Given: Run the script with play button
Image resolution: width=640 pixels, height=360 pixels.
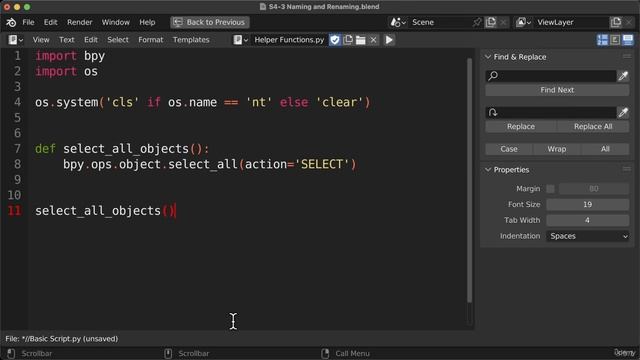Looking at the screenshot, I should 389,40.
